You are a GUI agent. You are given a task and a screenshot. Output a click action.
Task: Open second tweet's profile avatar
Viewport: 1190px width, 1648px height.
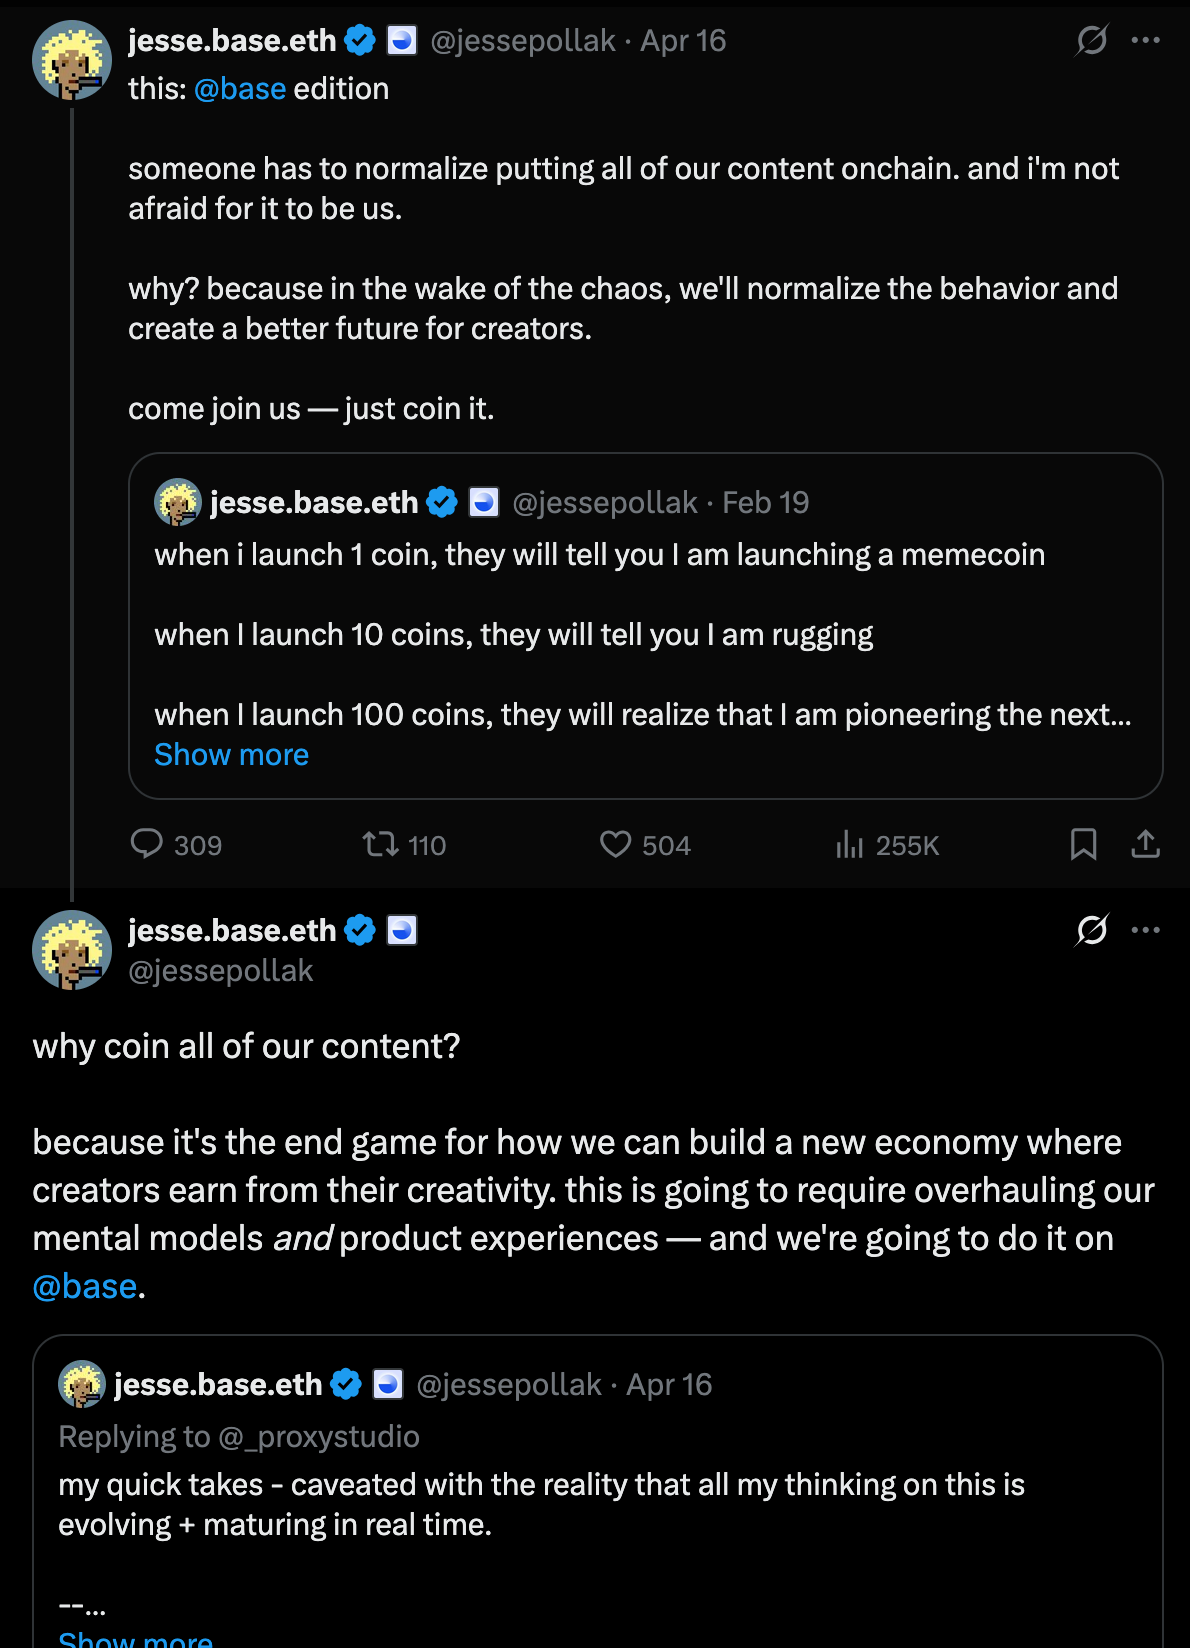(72, 950)
